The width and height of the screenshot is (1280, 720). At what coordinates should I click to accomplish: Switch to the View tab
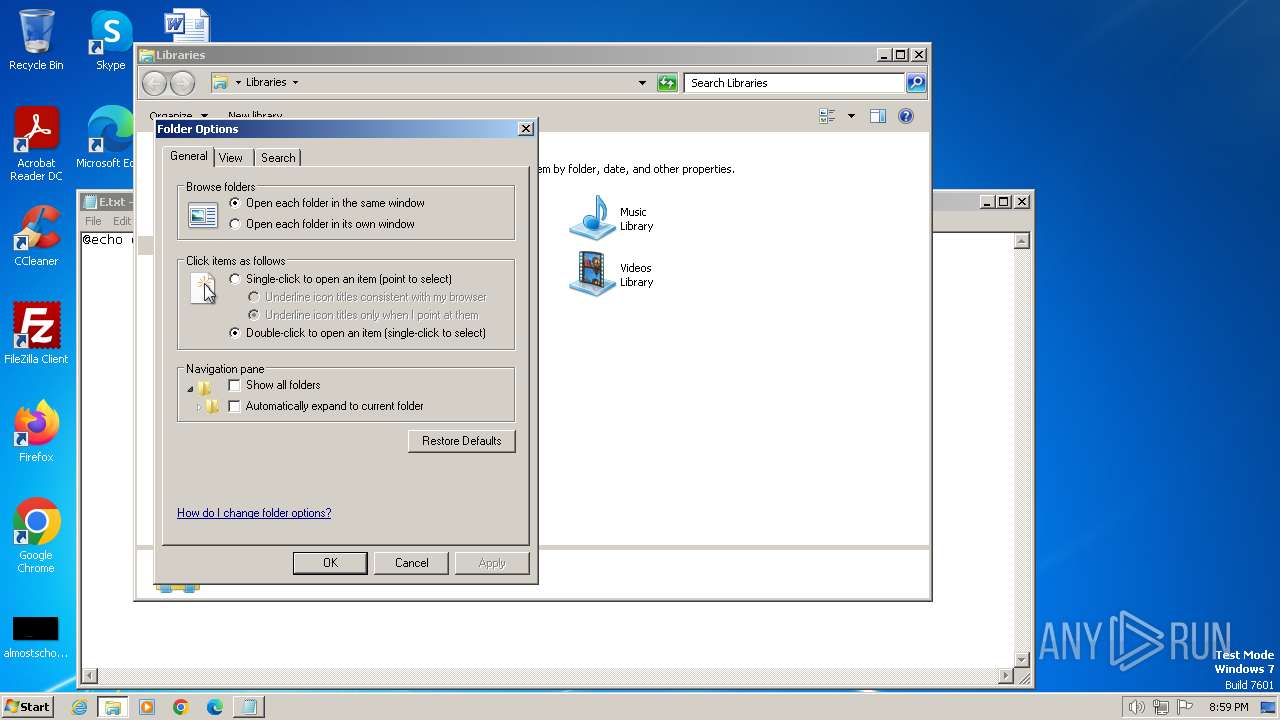click(231, 158)
